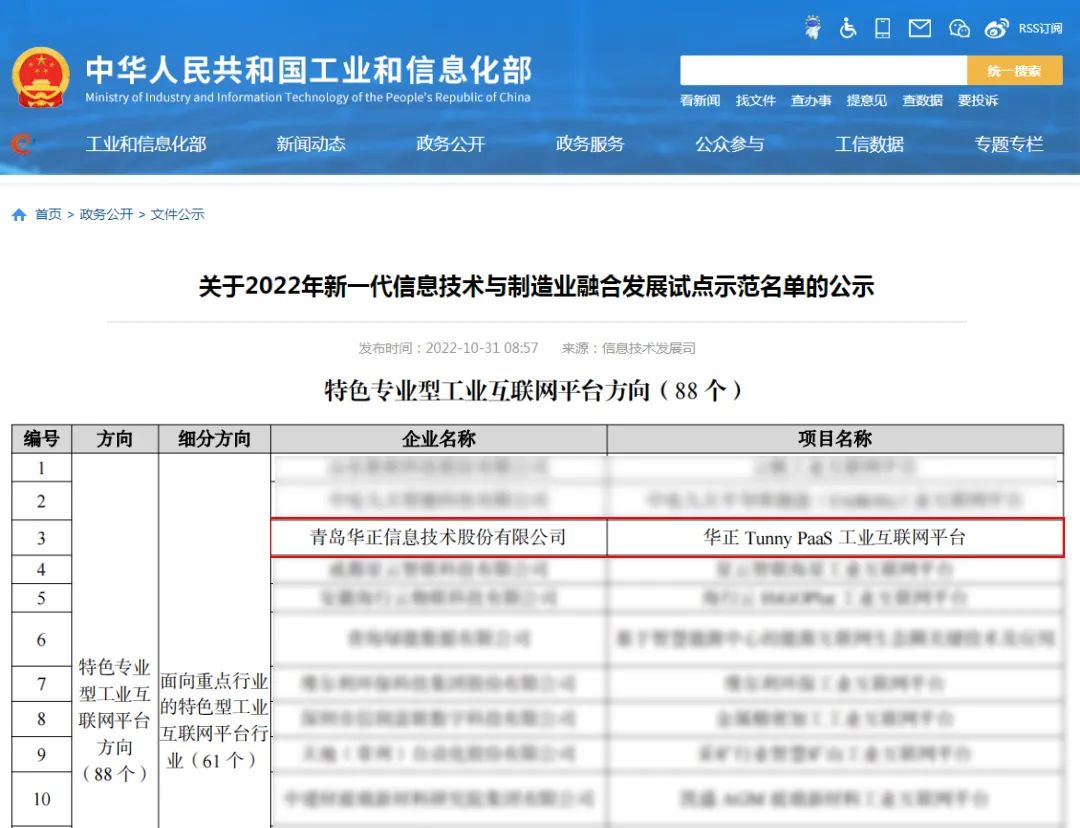The image size is (1080, 828).
Task: Select 政务公开 in the main navigation bar
Action: click(450, 144)
